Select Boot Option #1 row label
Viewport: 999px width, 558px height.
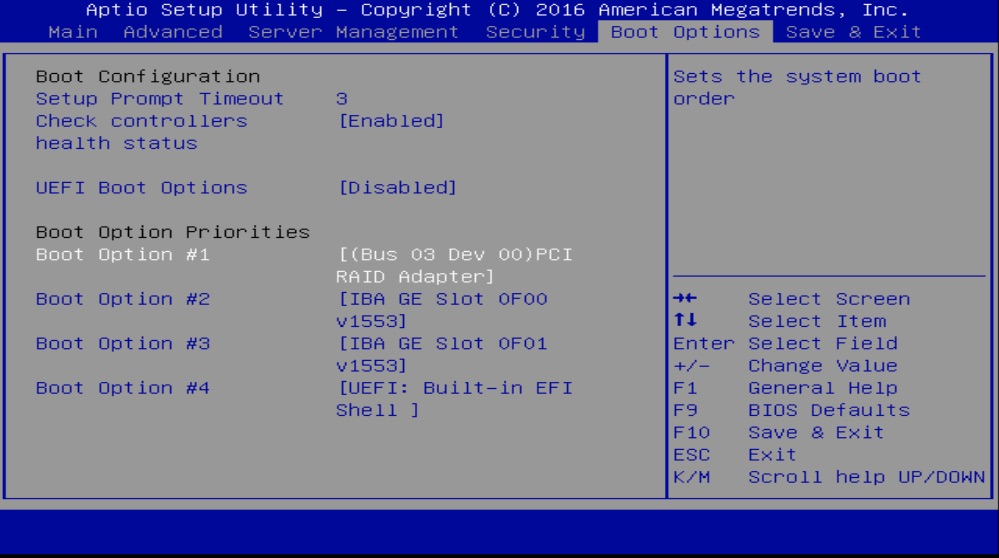123,255
